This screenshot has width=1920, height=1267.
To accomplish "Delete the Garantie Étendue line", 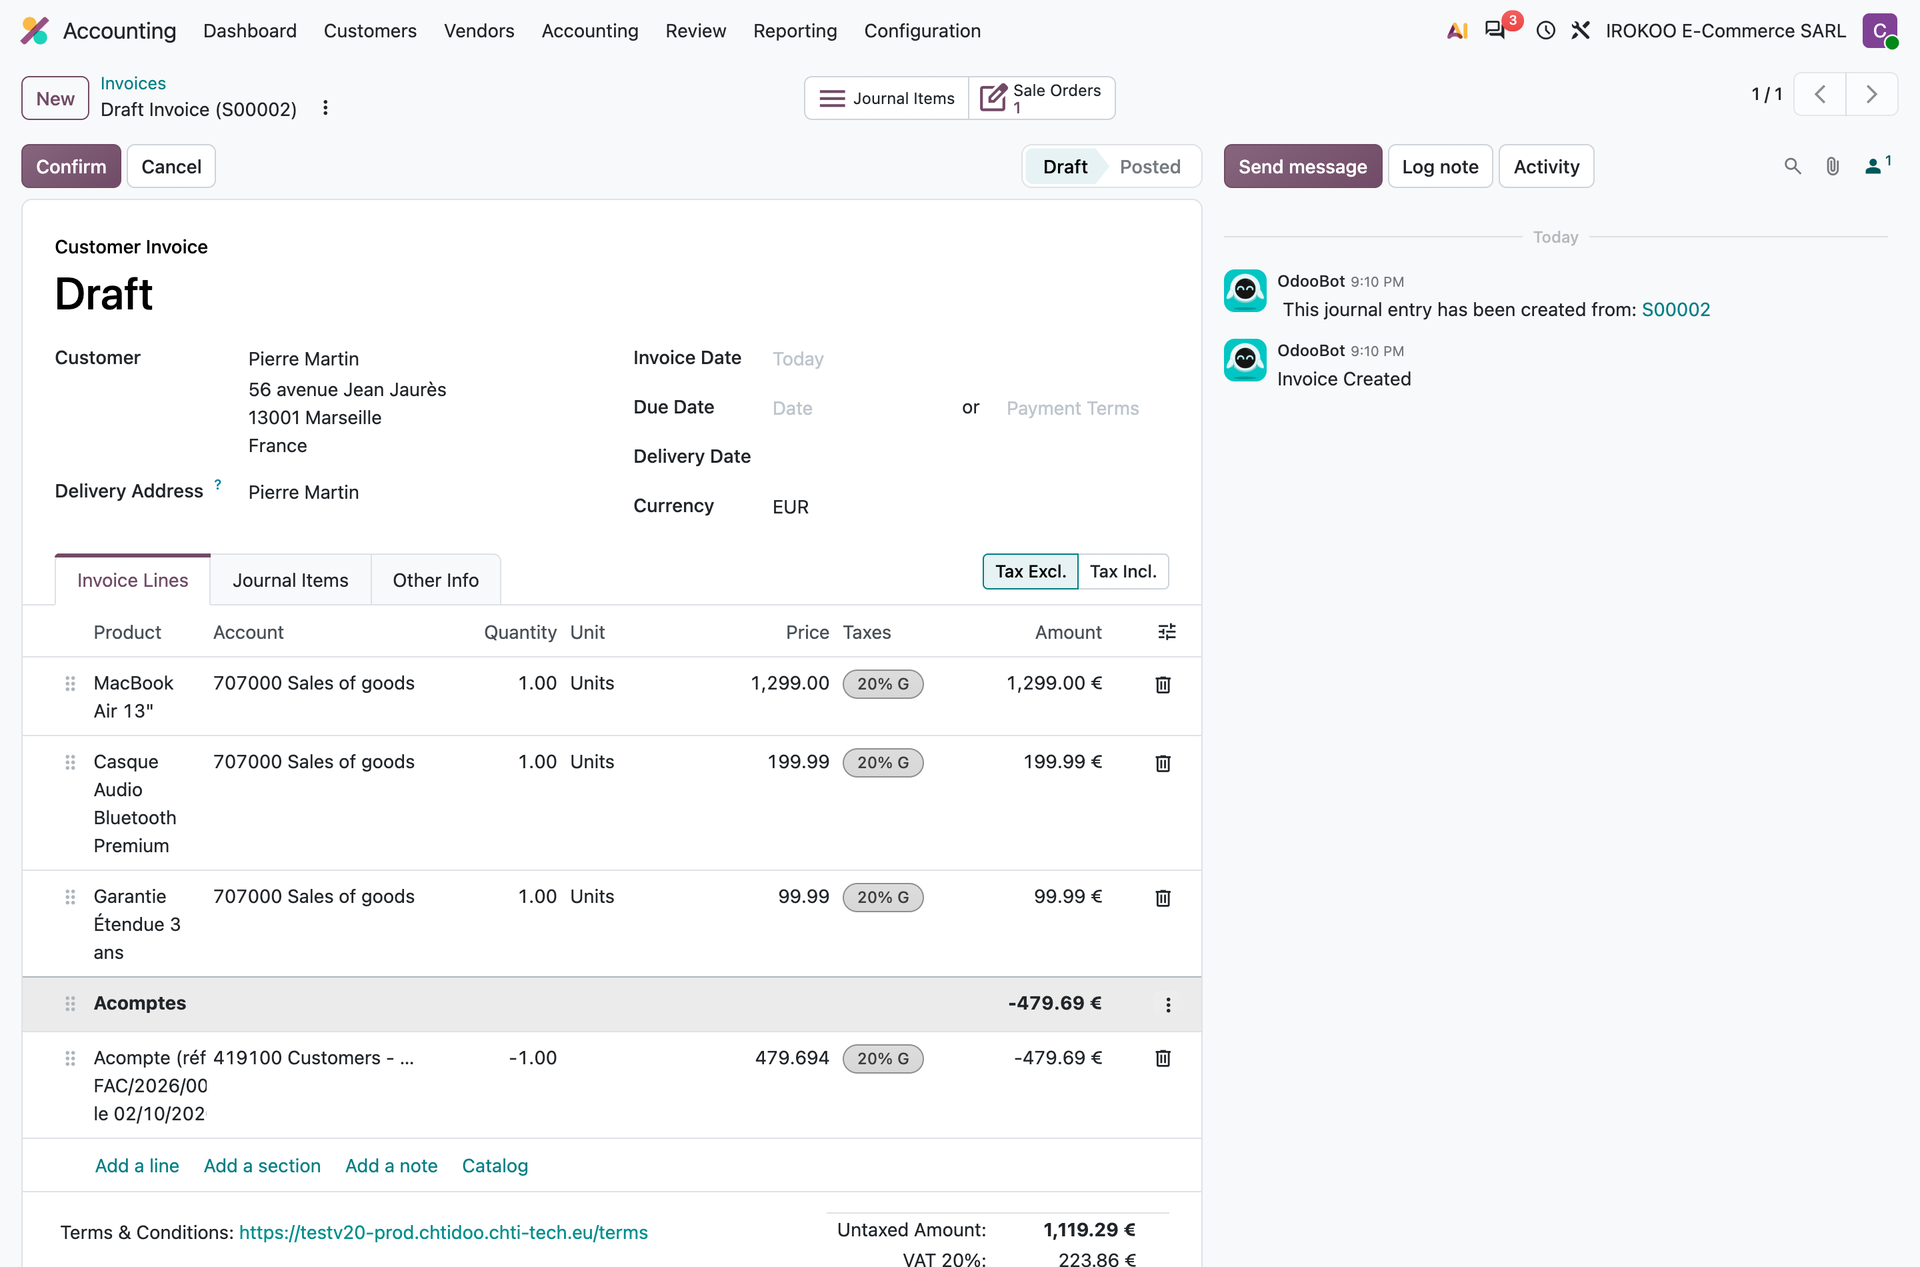I will [x=1163, y=899].
